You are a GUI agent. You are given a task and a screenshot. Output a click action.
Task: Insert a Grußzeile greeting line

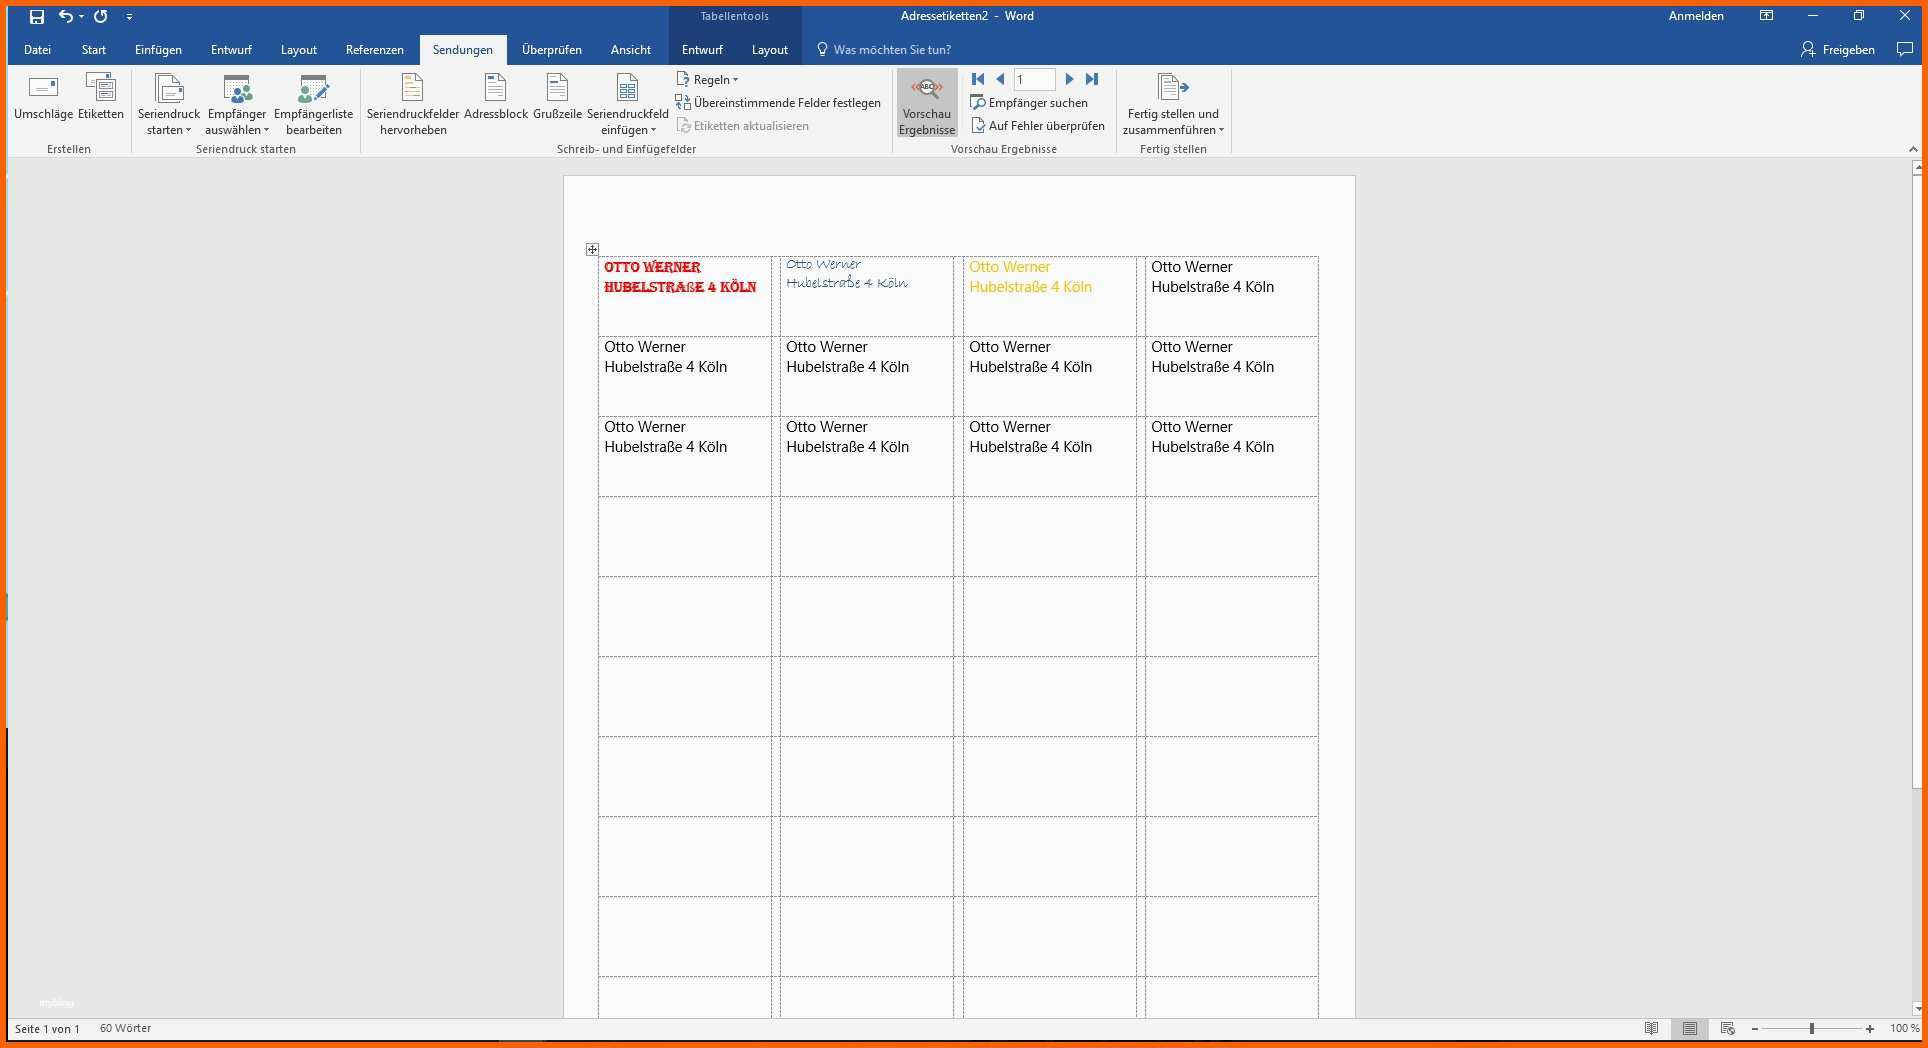557,97
